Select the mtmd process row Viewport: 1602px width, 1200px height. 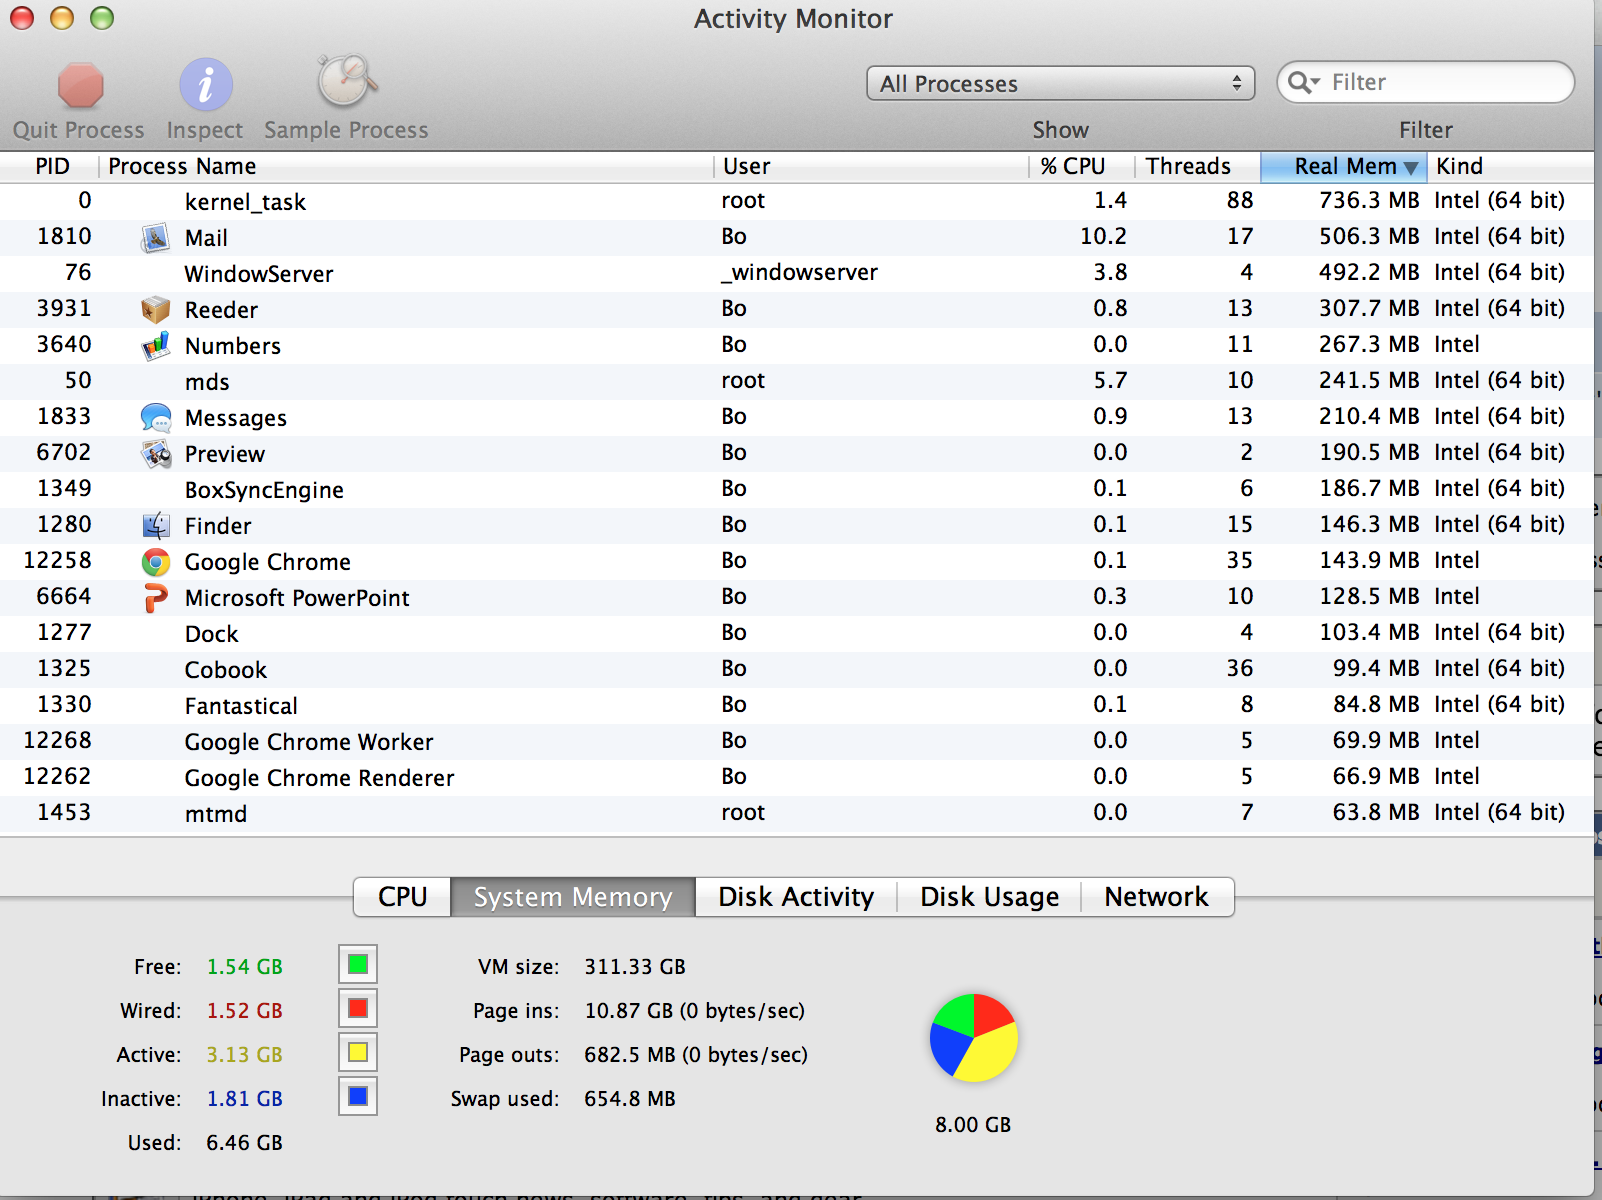click(797, 813)
